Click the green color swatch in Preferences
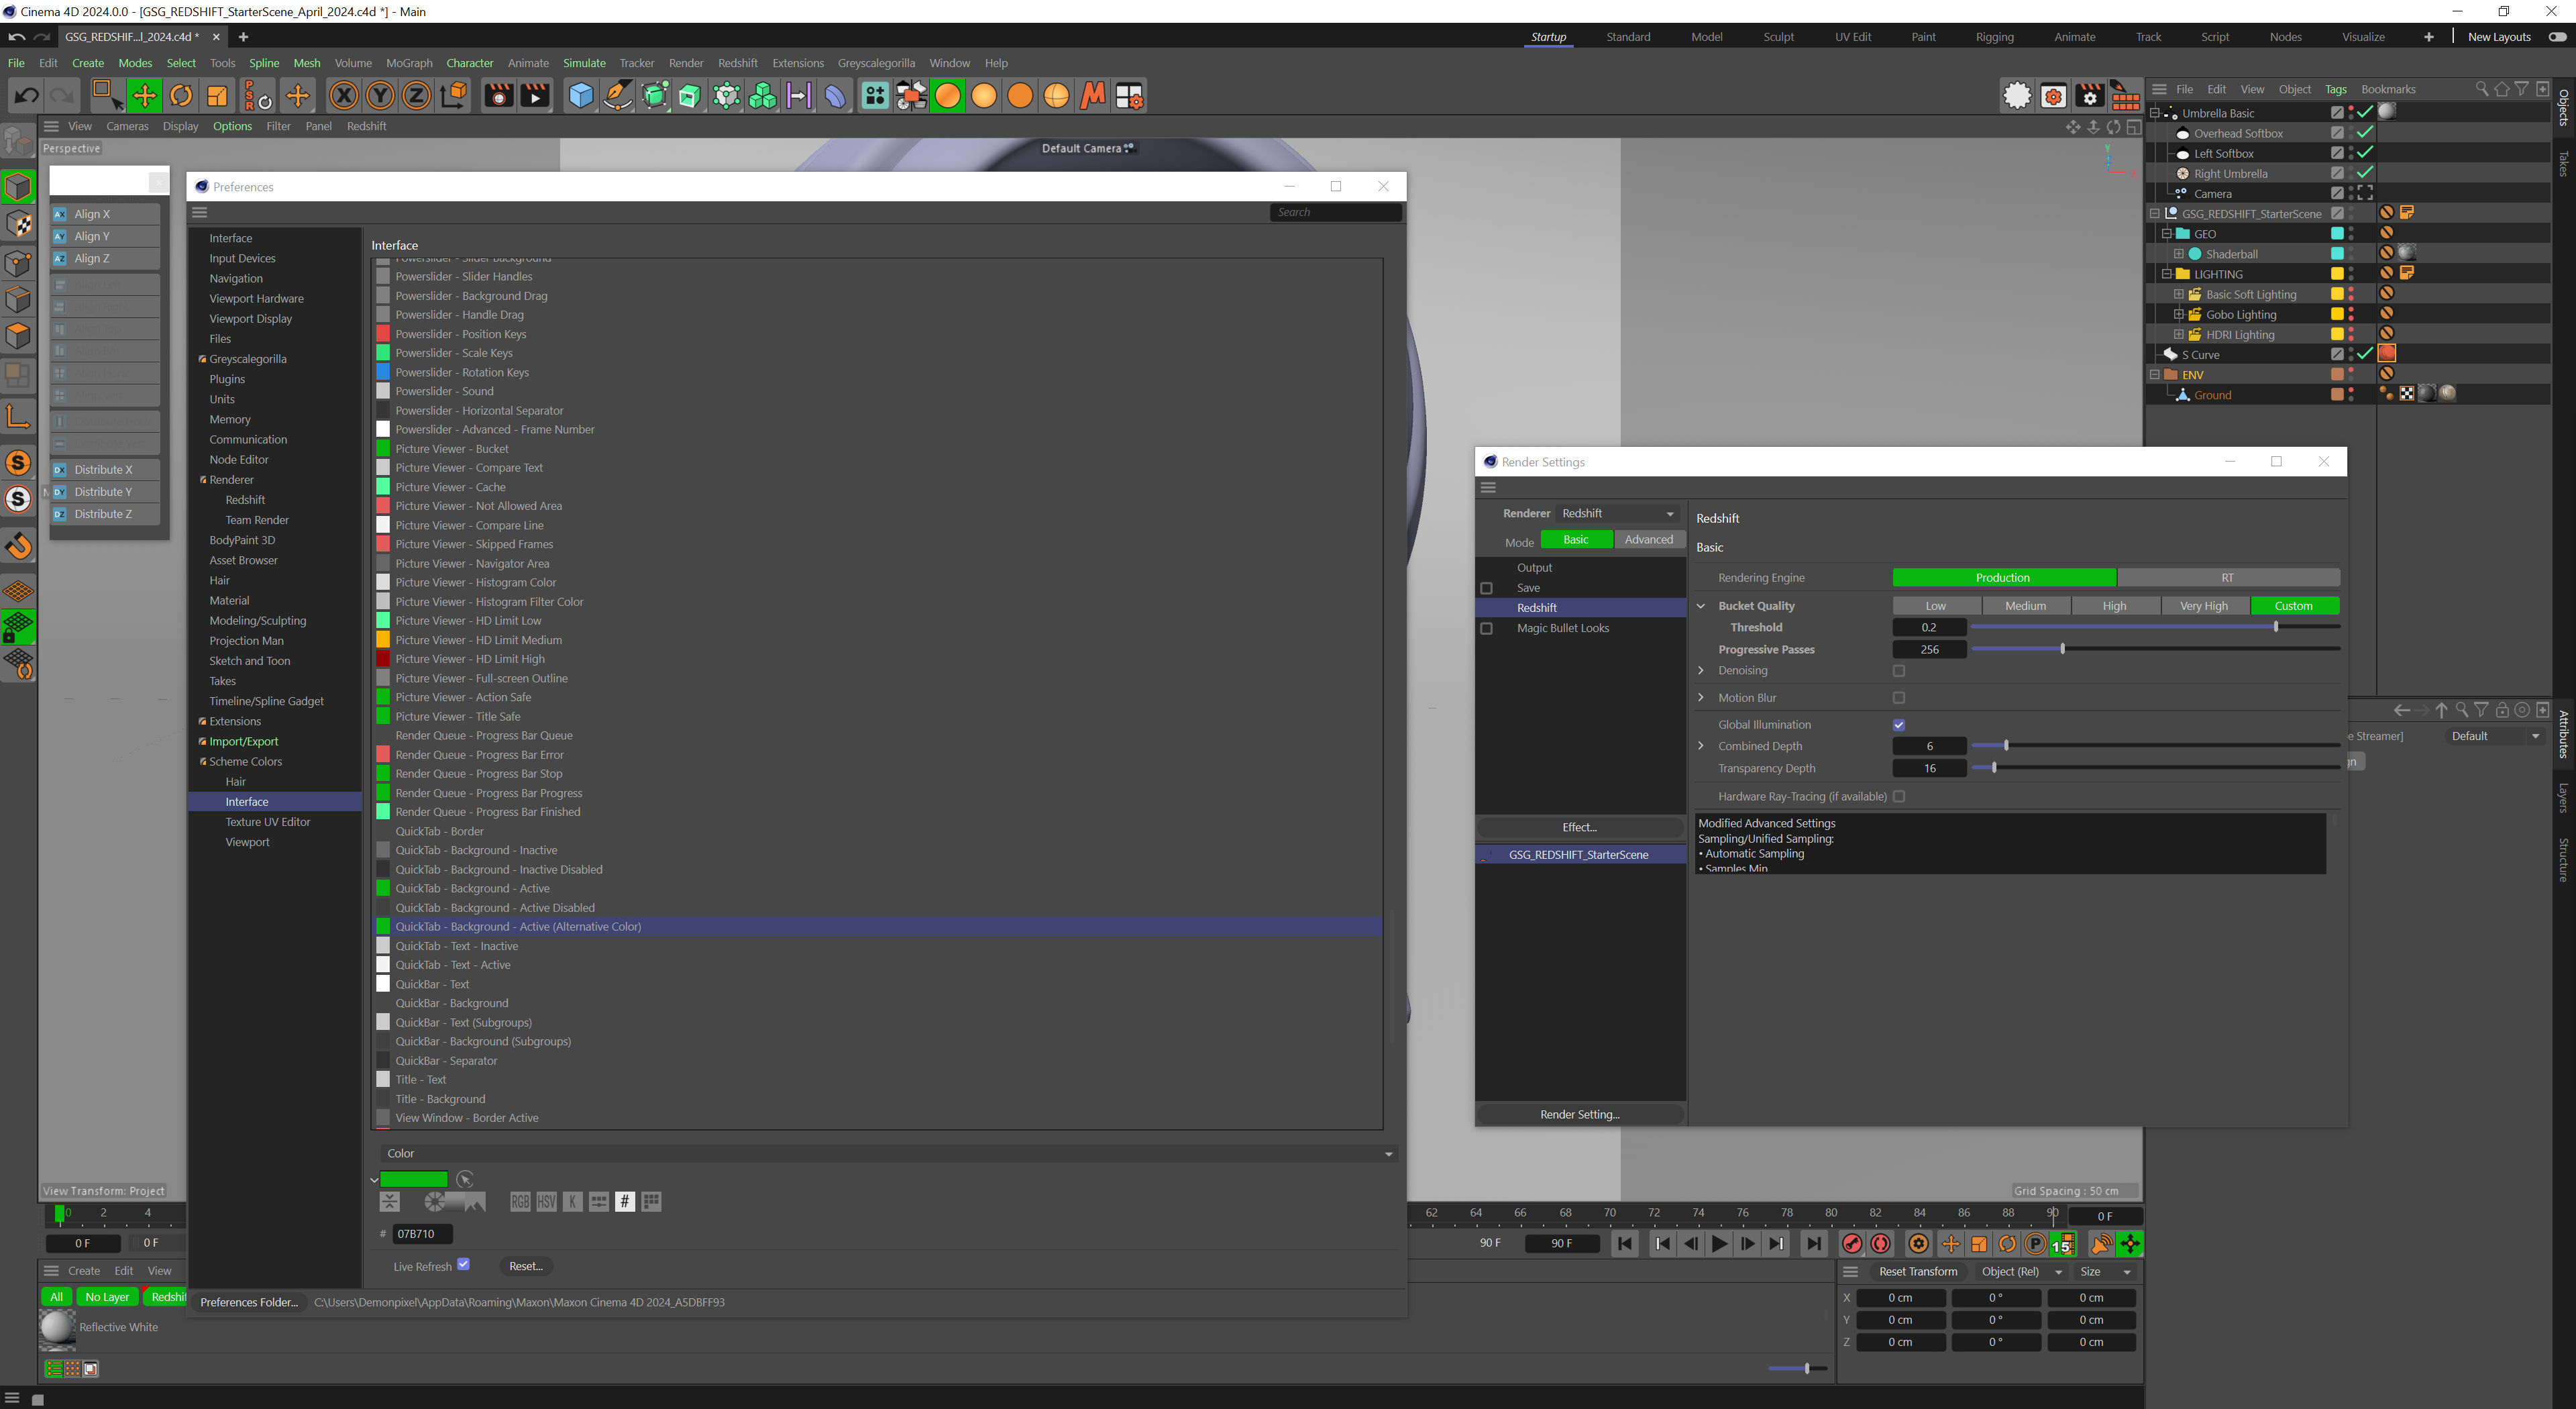The image size is (2576, 1409). 414,1180
